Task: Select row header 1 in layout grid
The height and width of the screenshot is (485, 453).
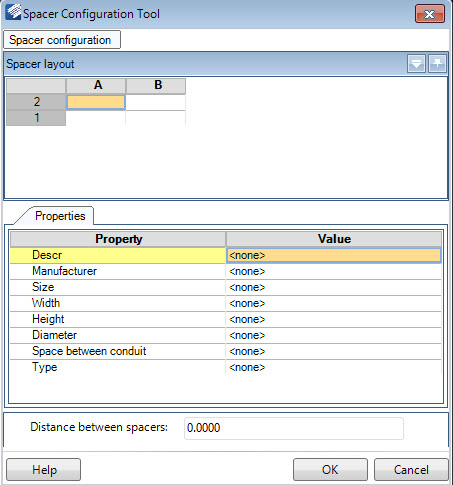Action: (36, 118)
